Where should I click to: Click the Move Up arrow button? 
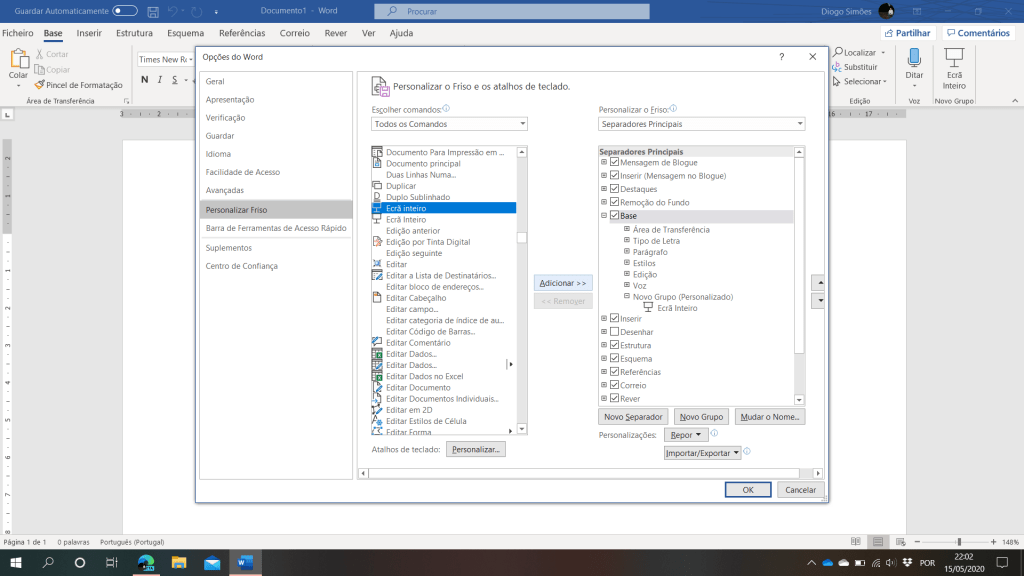819,283
